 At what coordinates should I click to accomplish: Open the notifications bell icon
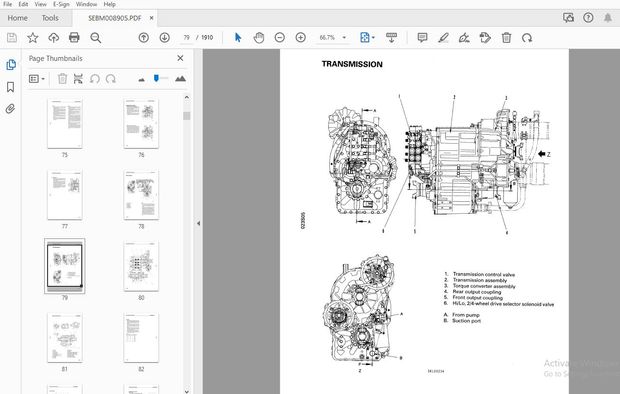(x=608, y=17)
